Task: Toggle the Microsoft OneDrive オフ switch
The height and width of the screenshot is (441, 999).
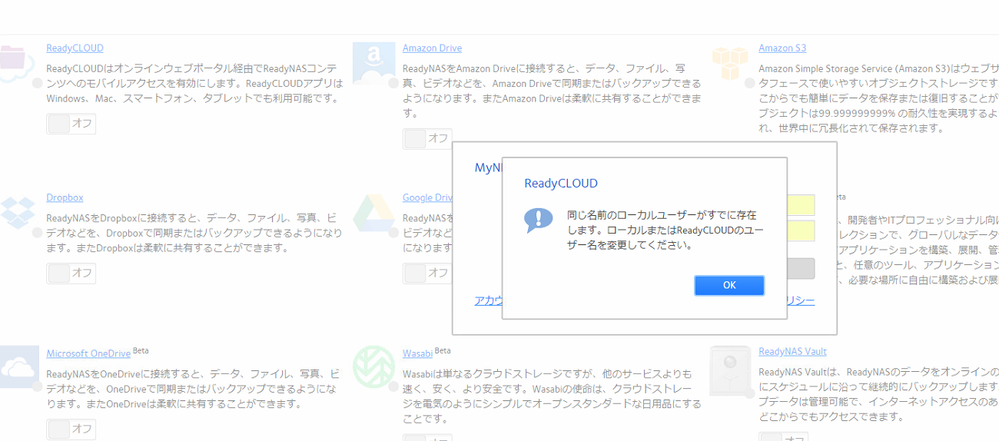Action: 71,429
